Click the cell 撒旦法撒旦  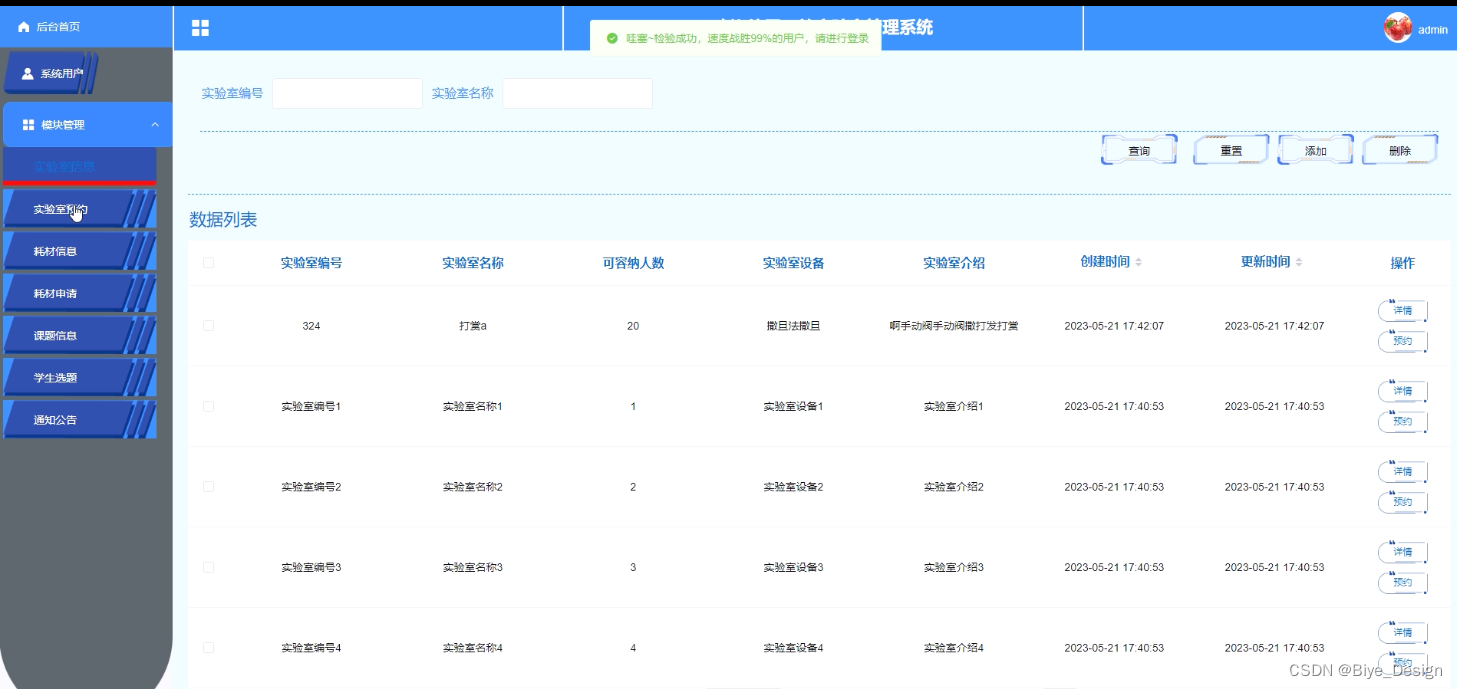coord(793,326)
